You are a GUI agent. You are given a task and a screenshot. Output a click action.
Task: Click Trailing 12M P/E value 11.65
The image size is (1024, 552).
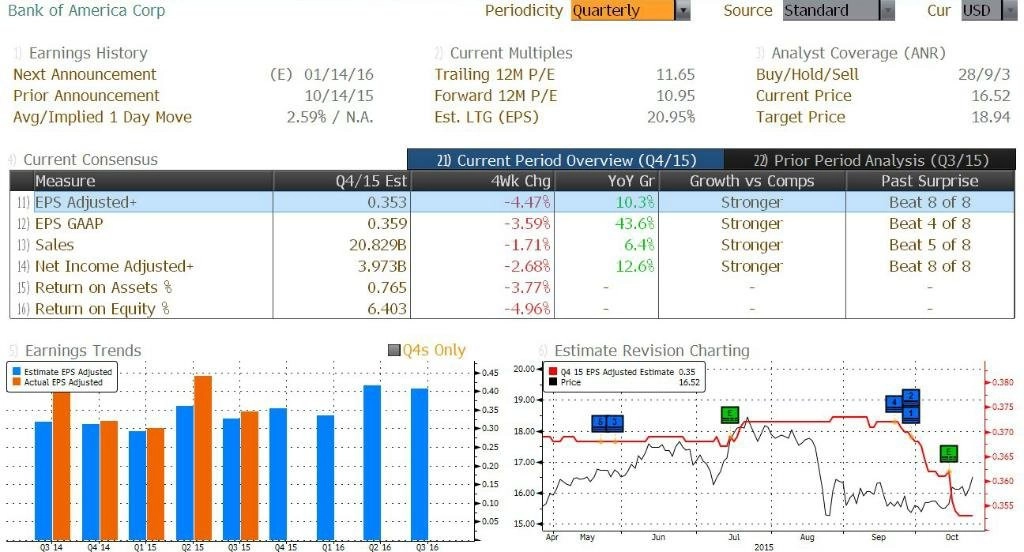675,74
